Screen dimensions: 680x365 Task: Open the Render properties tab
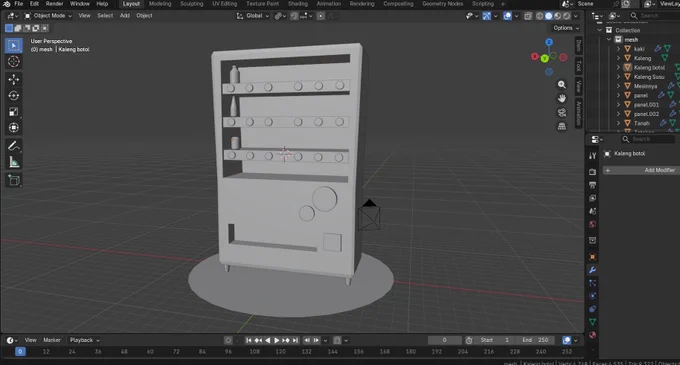(592, 172)
